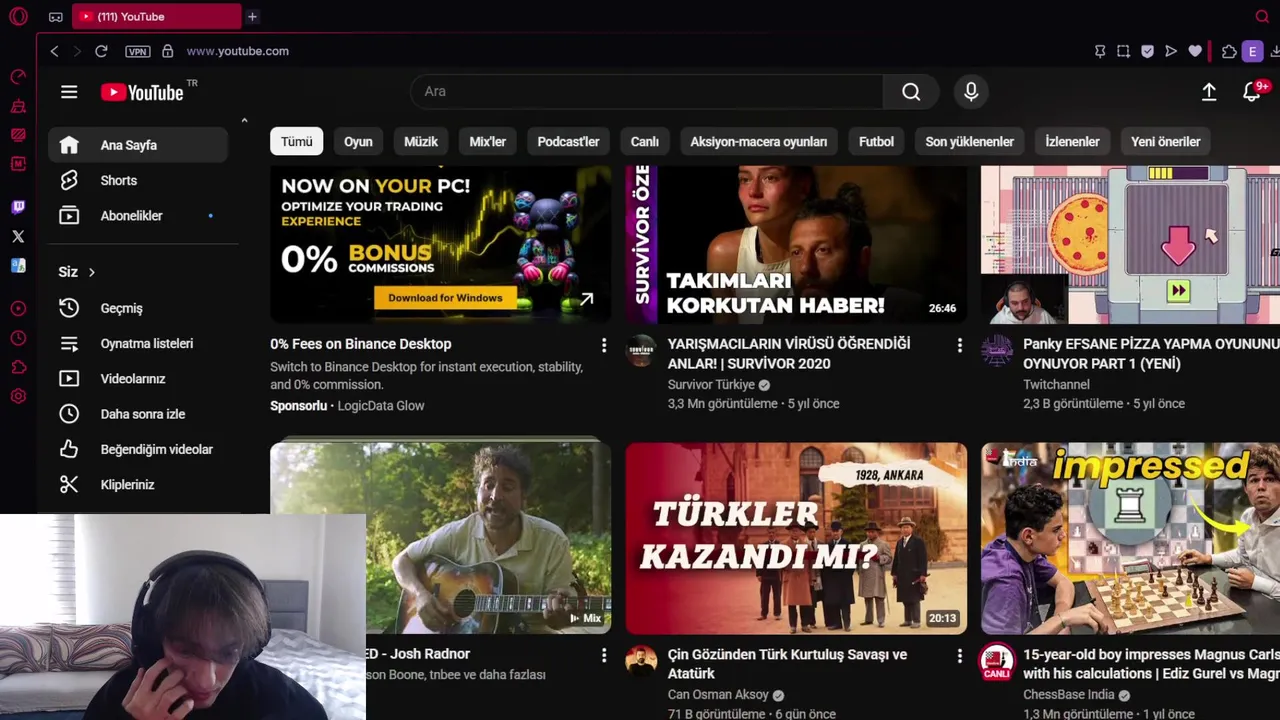This screenshot has width=1280, height=720.
Task: Go back to the previous page
Action: (54, 51)
